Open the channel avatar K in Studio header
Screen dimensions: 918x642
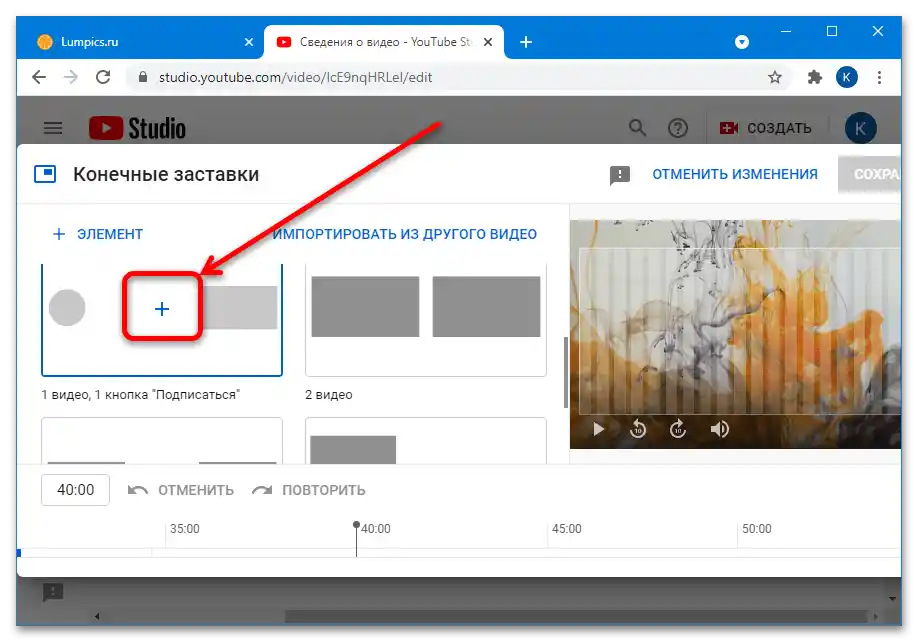coord(860,128)
